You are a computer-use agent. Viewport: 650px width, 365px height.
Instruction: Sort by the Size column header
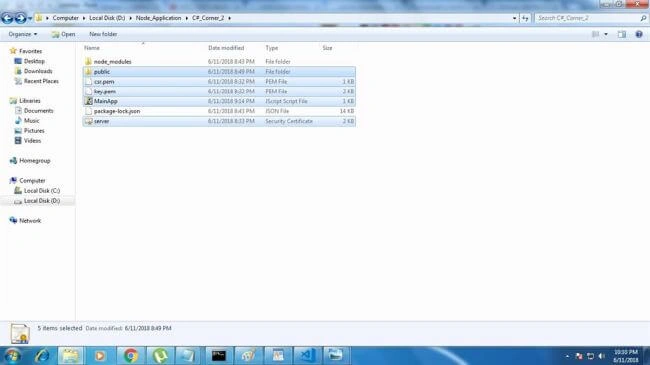point(327,48)
